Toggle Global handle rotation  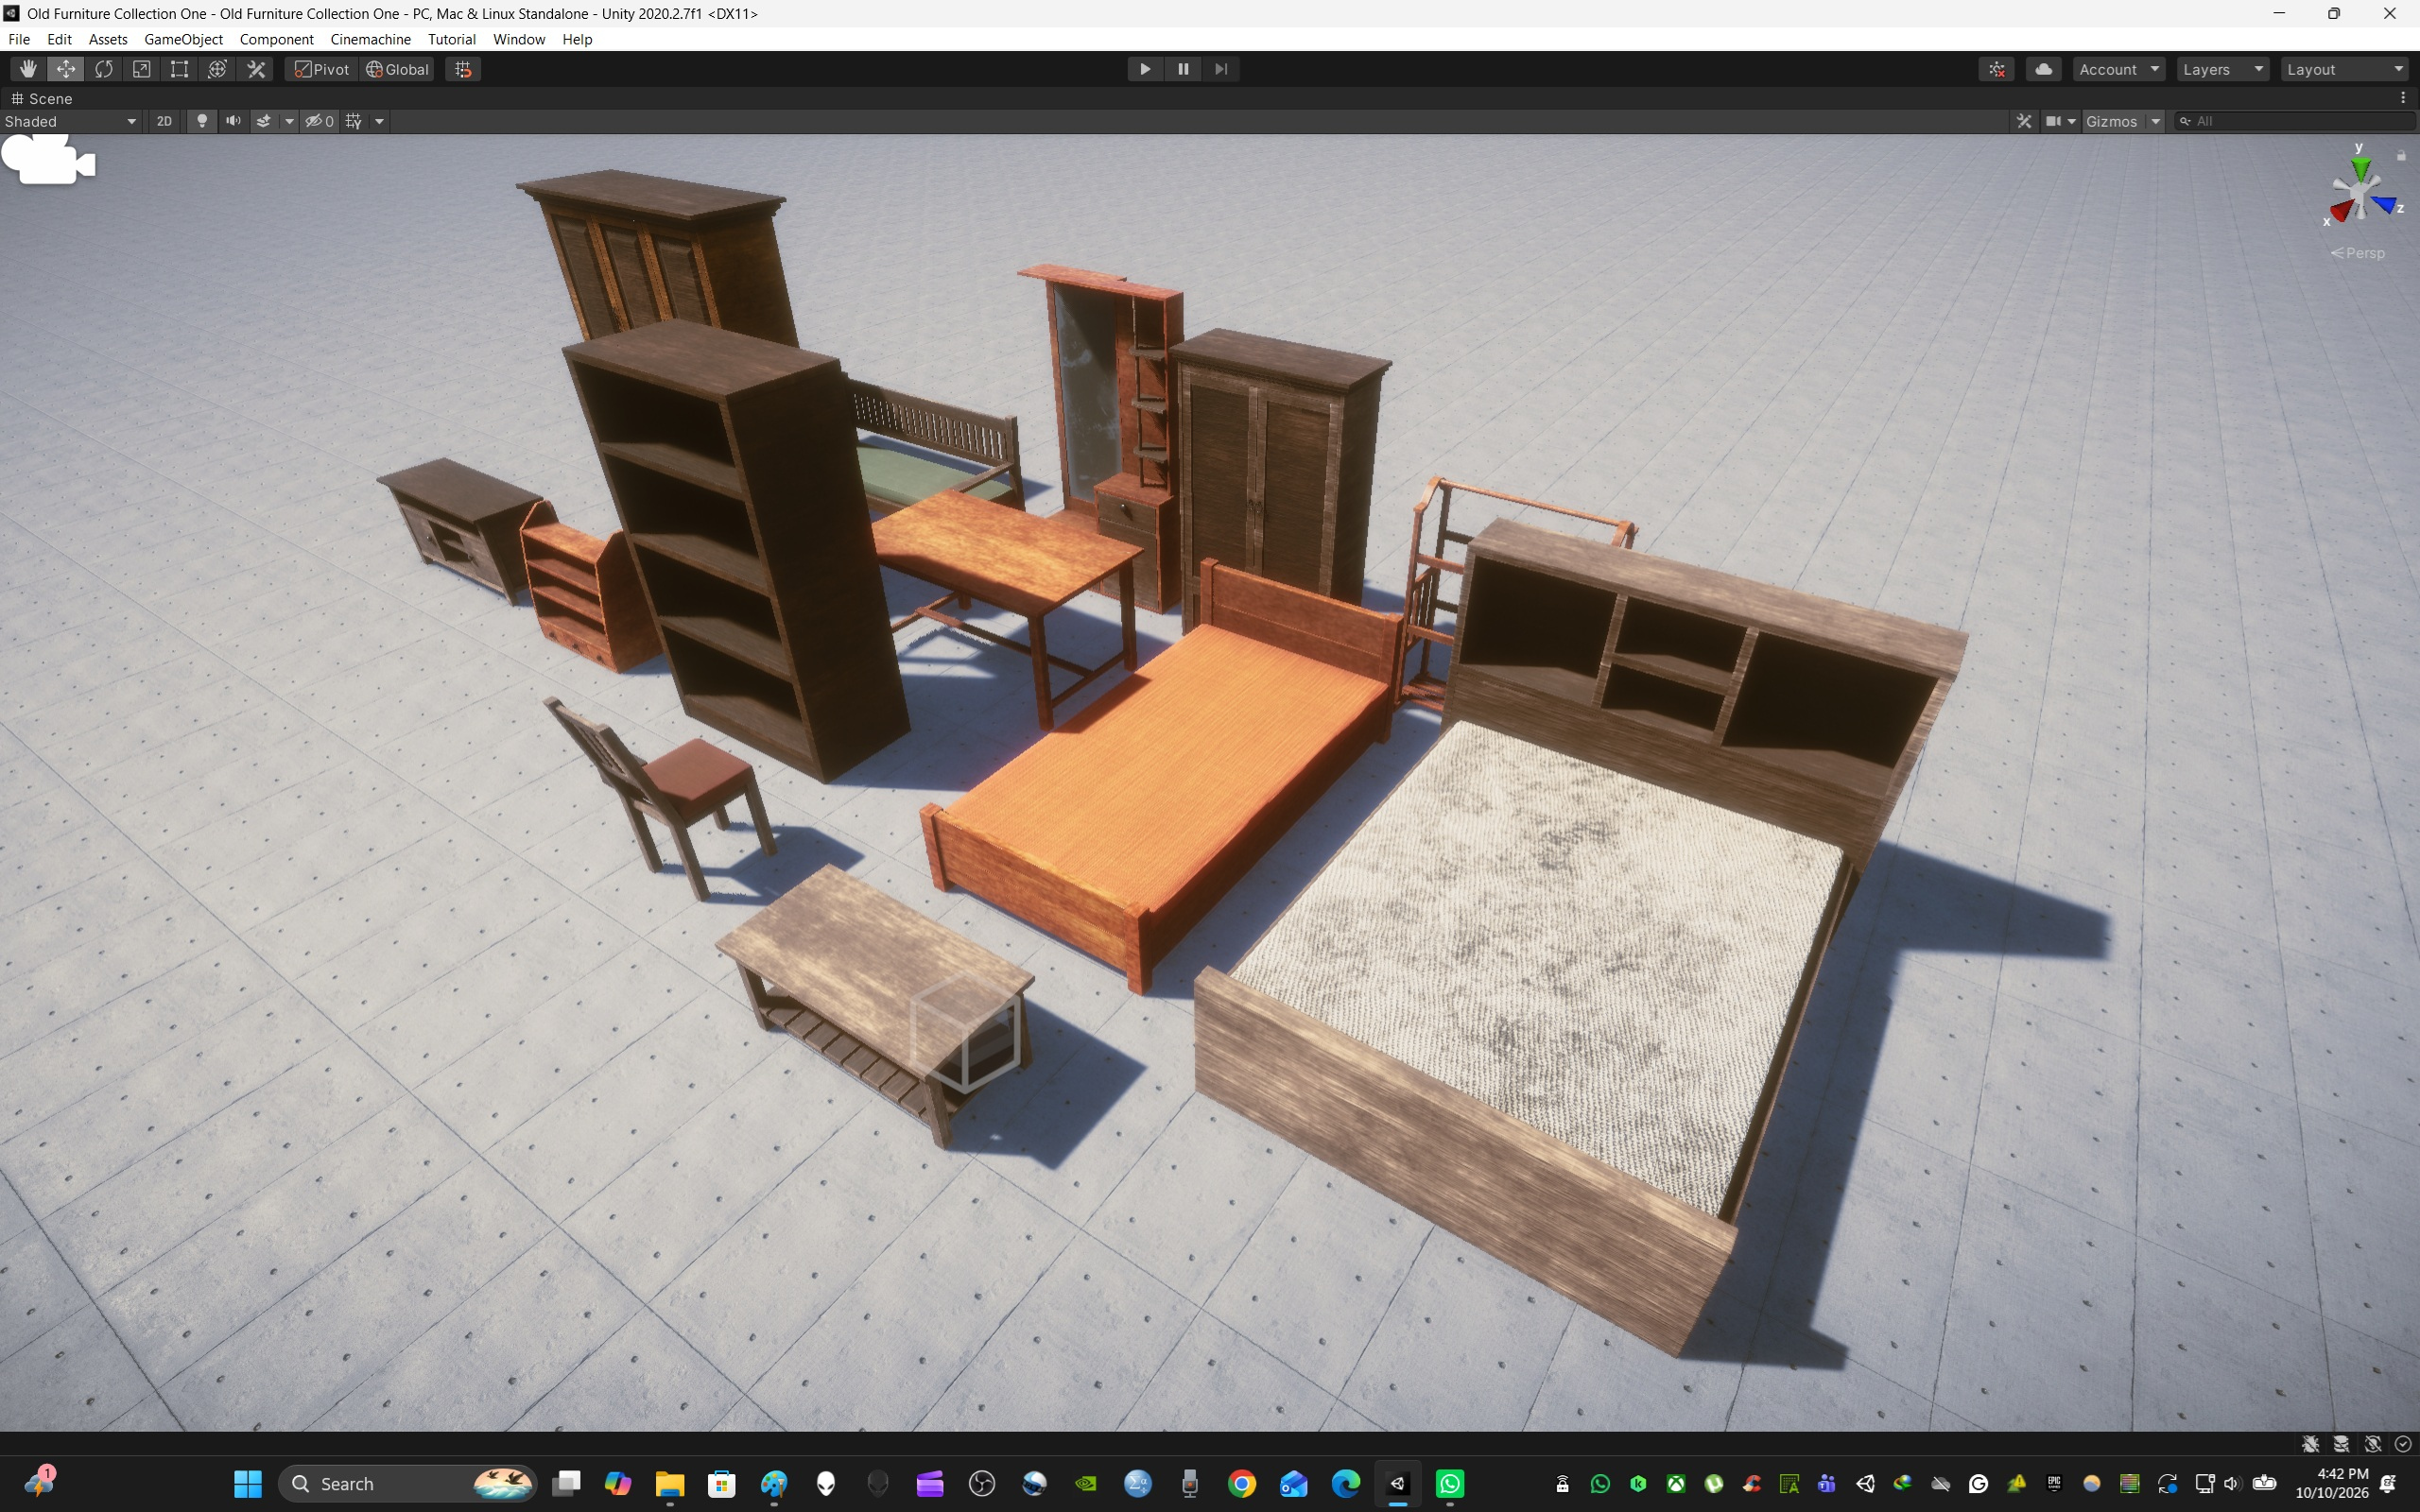point(398,69)
